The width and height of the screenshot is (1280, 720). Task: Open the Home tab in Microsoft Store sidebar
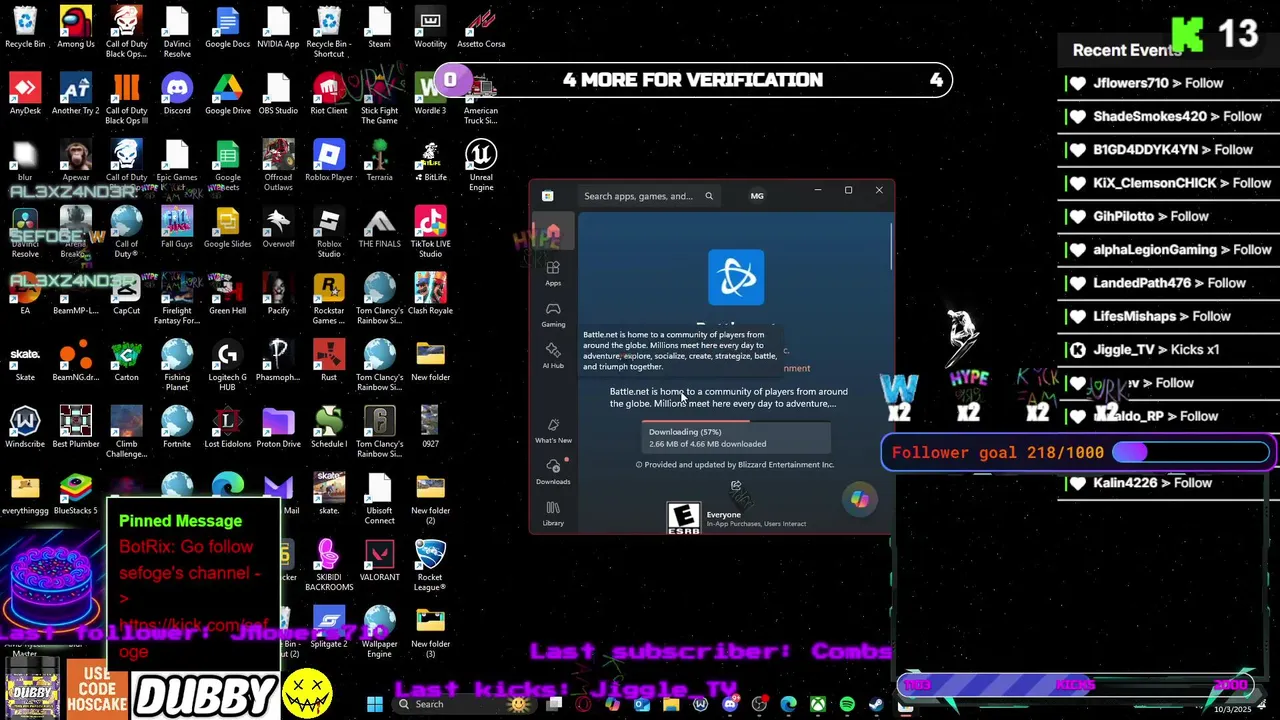553,232
